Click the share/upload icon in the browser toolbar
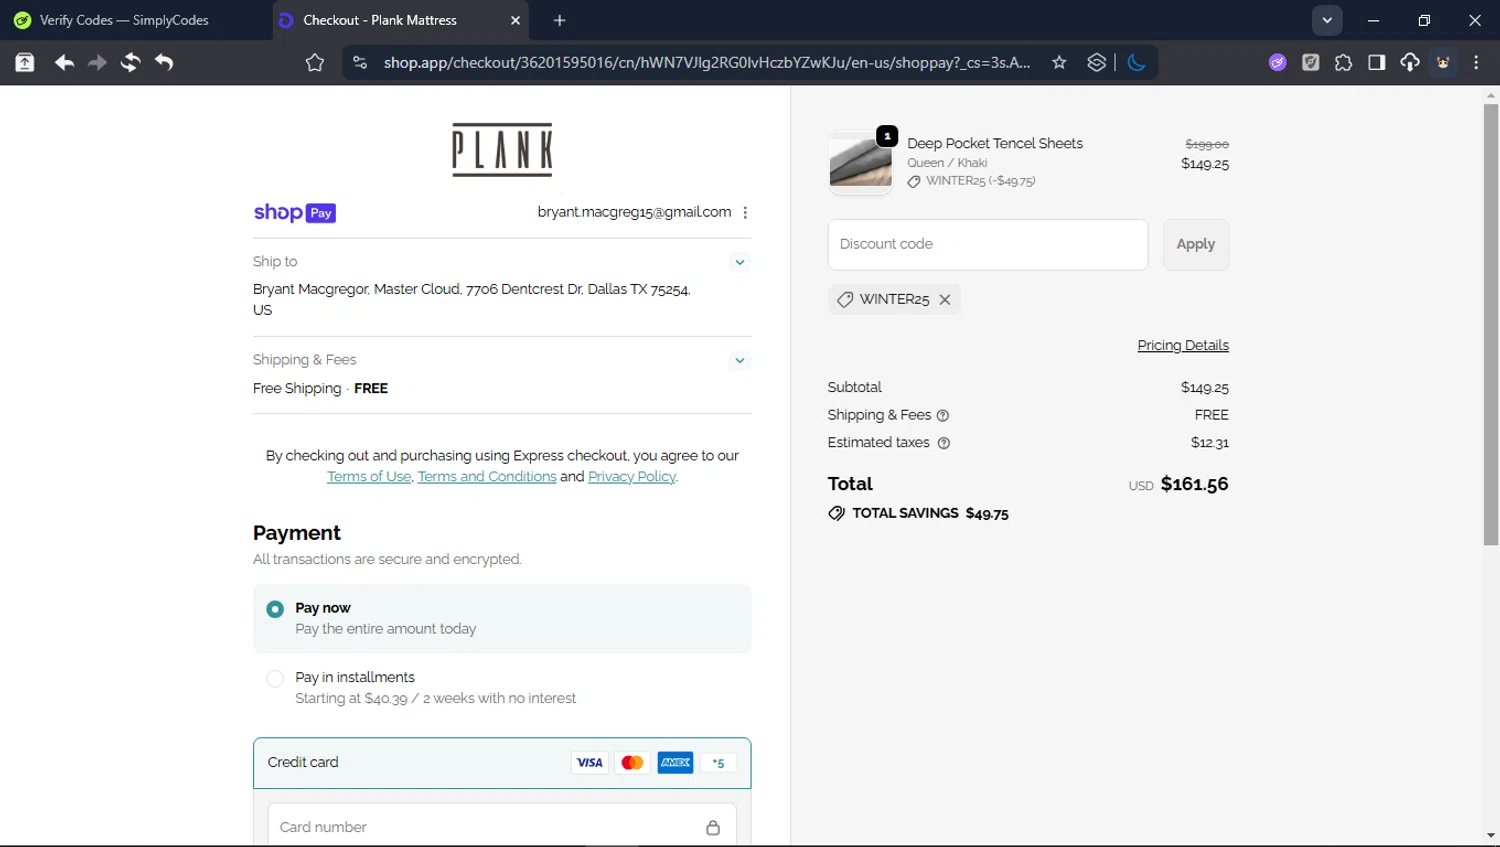Viewport: 1500px width, 847px height. tap(25, 62)
